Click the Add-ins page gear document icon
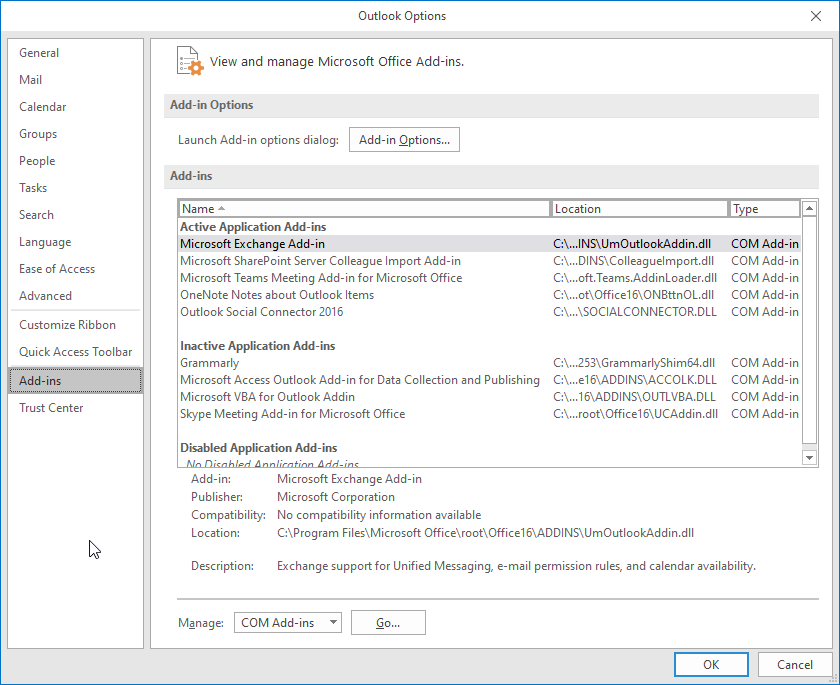Screen dimensions: 840x685 pos(190,61)
